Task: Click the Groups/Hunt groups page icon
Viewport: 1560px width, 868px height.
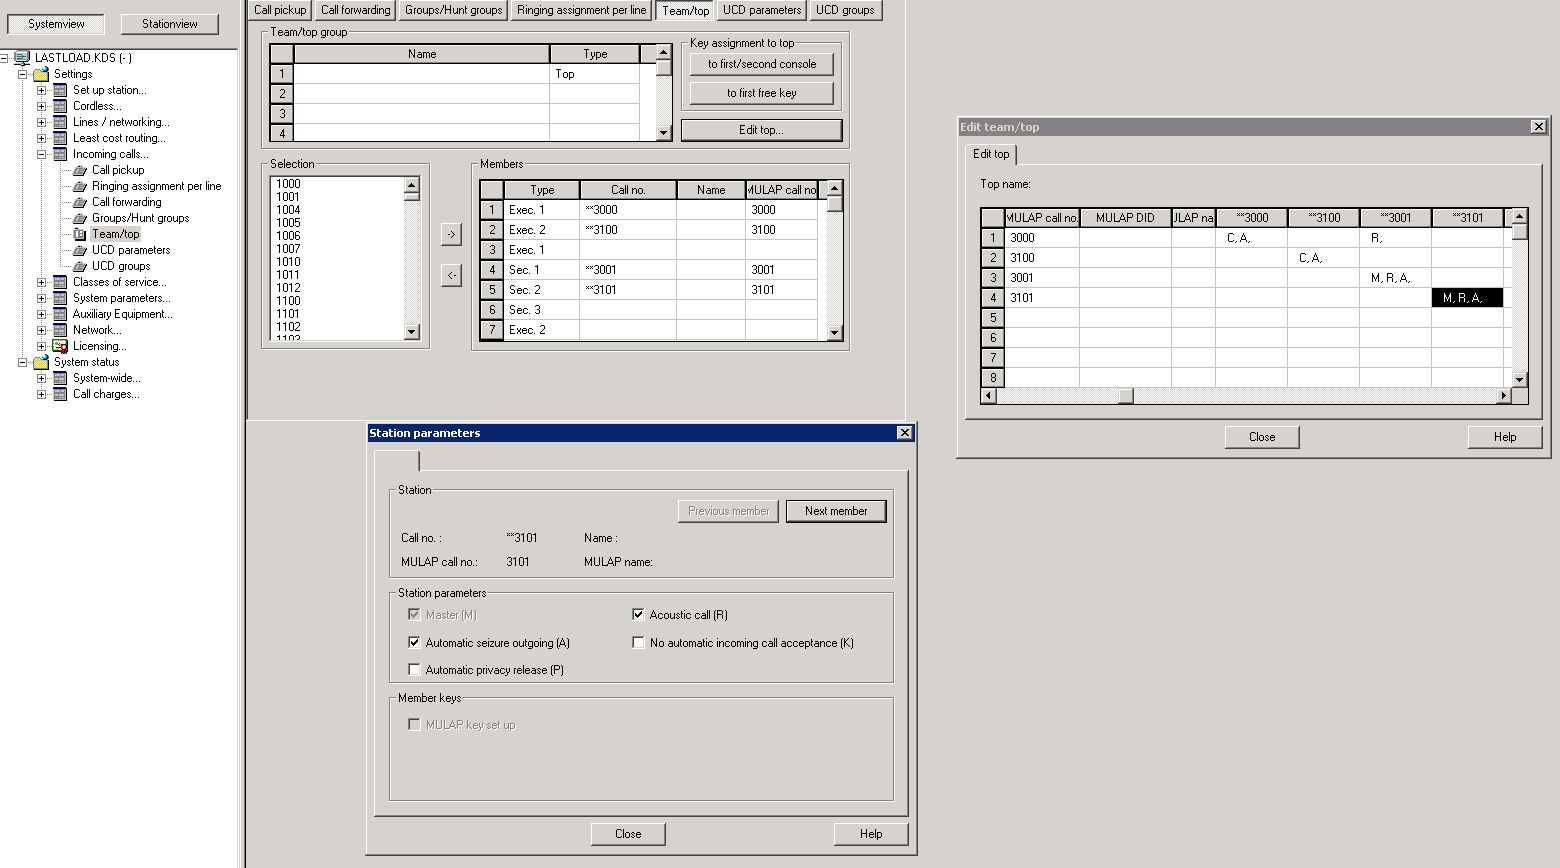Action: point(80,218)
